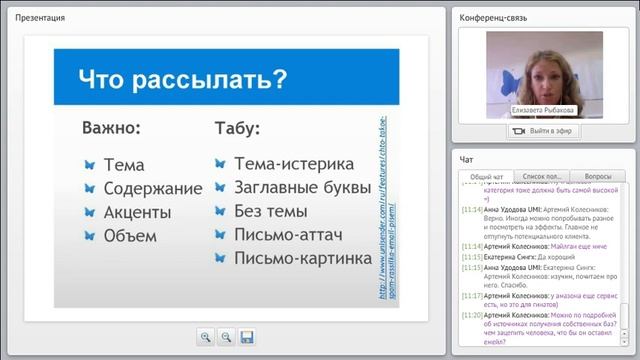Click the chat scrollbar down arrow

tap(624, 342)
